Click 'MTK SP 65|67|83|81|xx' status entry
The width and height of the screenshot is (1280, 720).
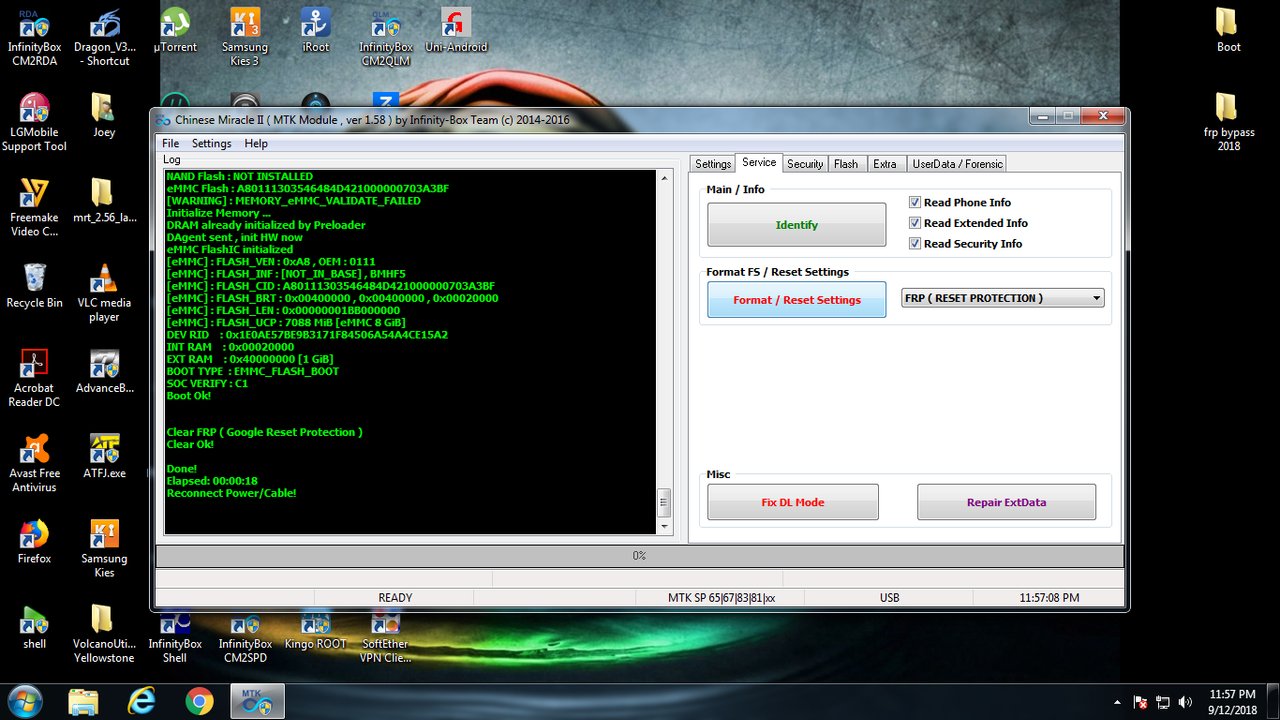coord(721,598)
